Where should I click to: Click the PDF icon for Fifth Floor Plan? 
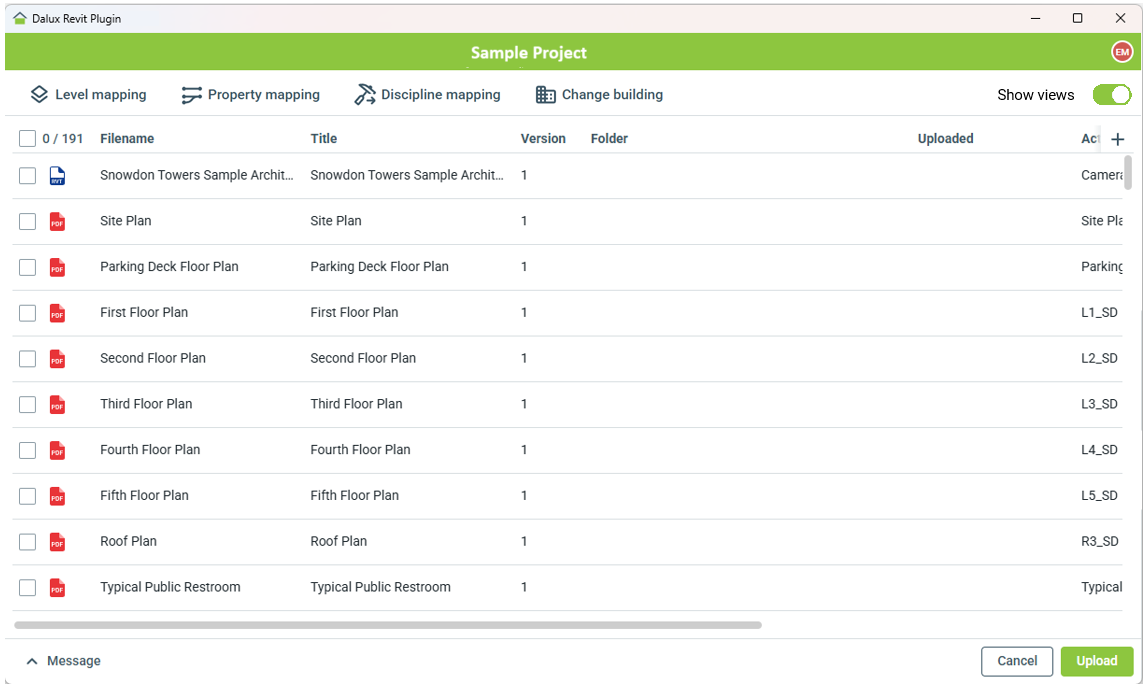click(57, 496)
